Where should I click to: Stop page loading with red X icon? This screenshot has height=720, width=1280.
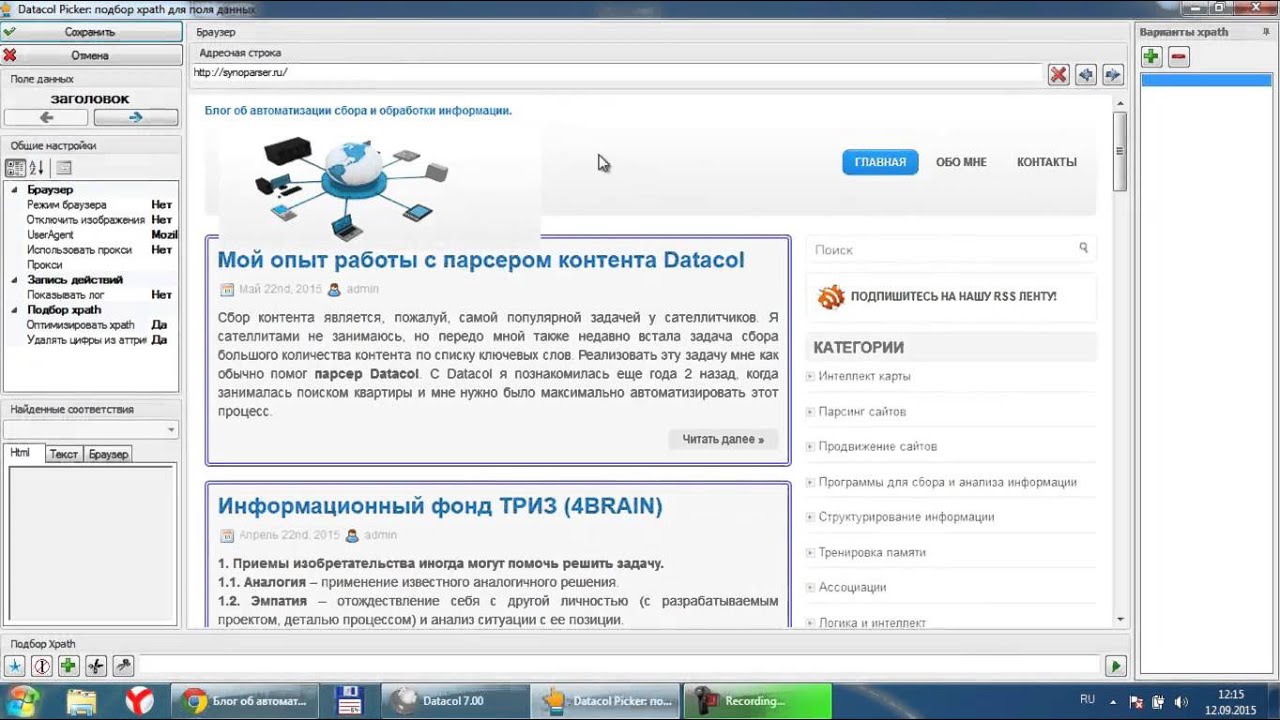coord(1059,75)
